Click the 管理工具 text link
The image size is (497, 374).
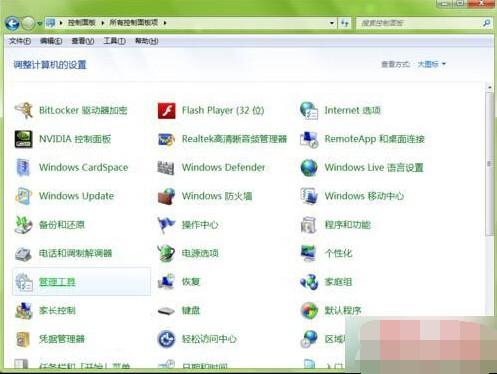coord(57,282)
